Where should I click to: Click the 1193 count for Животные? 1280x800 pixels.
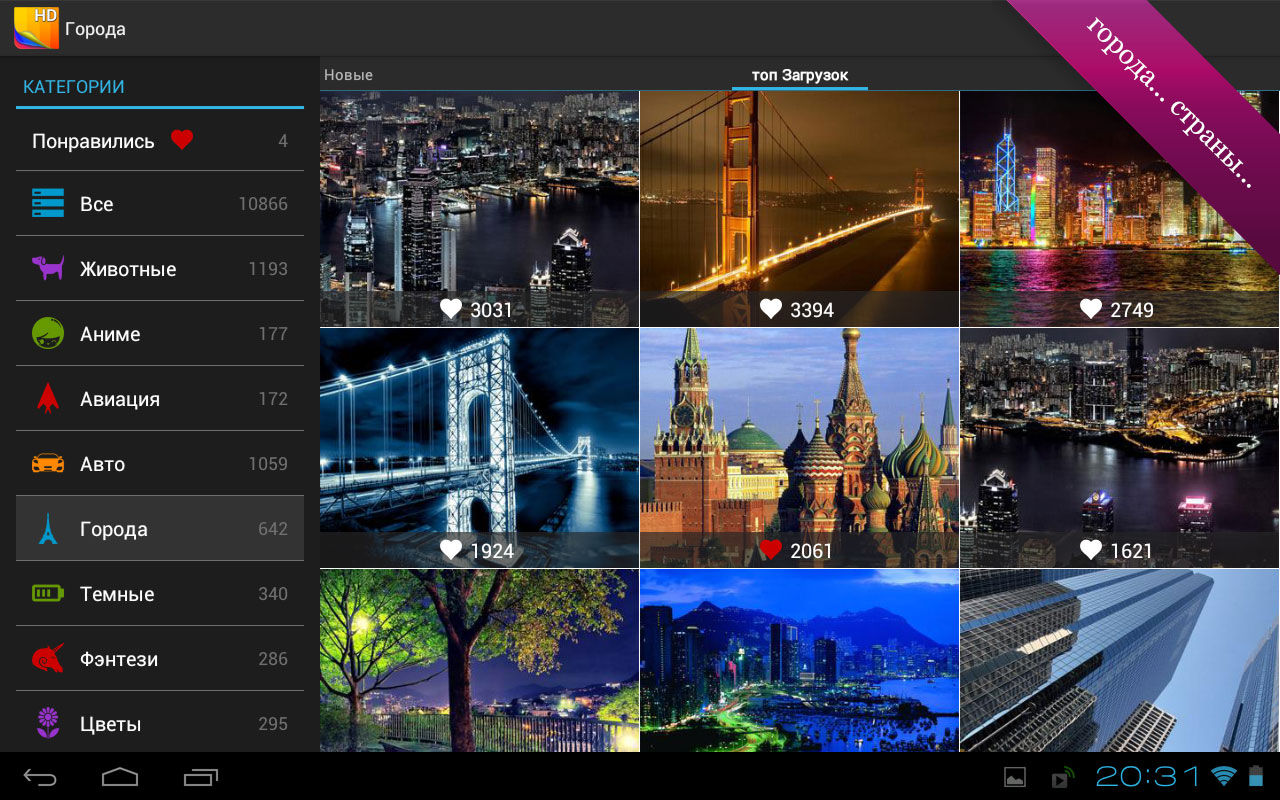(268, 269)
